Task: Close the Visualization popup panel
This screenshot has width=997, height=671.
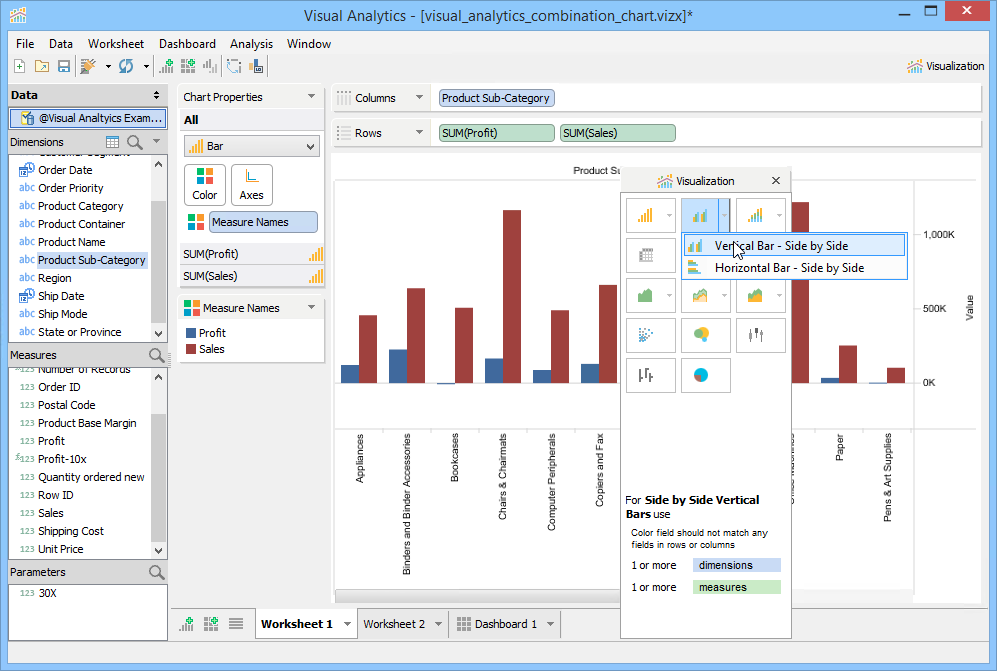Action: pos(776,181)
